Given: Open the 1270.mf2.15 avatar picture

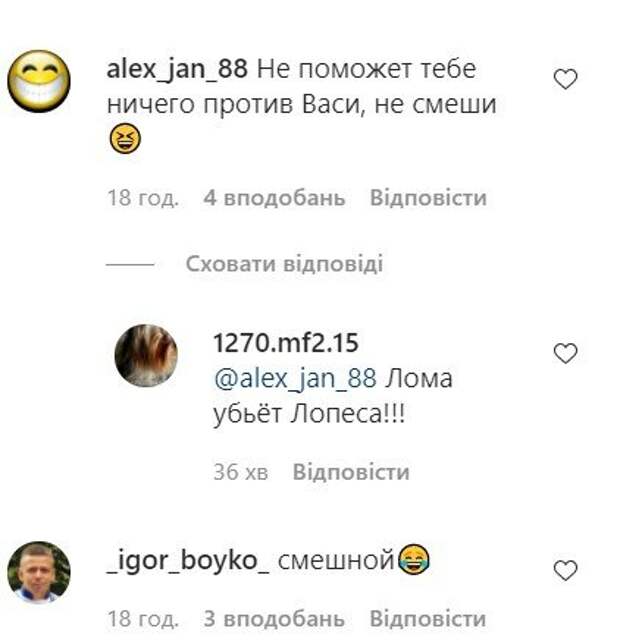Looking at the screenshot, I should pos(146,355).
